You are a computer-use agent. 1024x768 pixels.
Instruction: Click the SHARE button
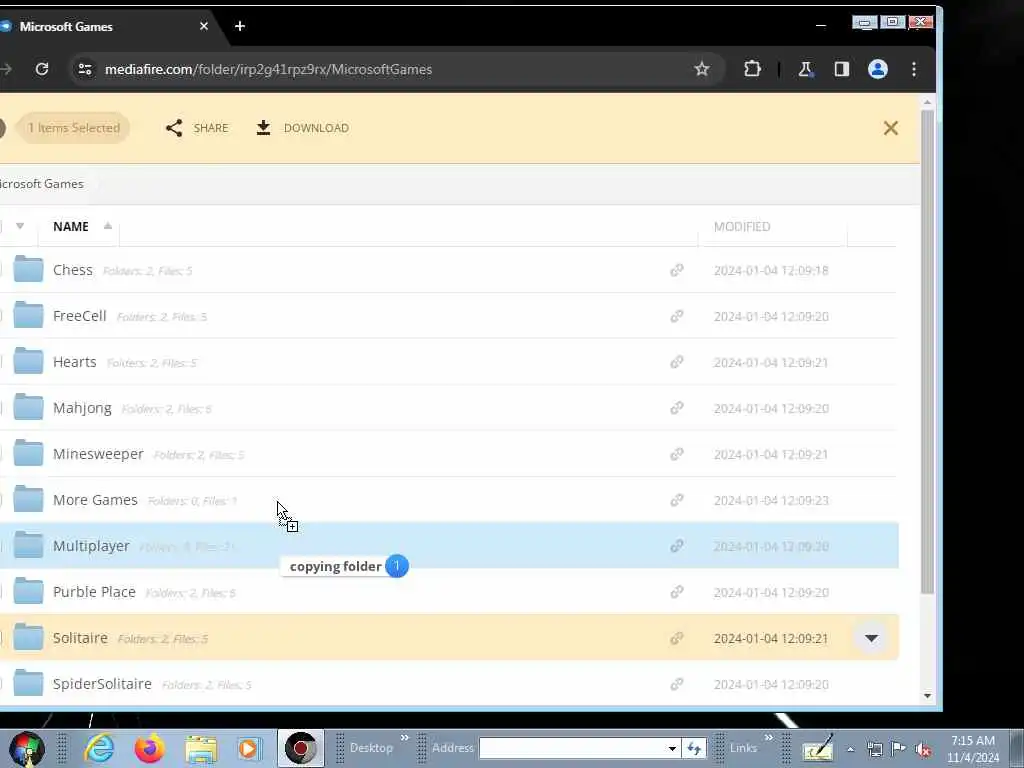(197, 128)
